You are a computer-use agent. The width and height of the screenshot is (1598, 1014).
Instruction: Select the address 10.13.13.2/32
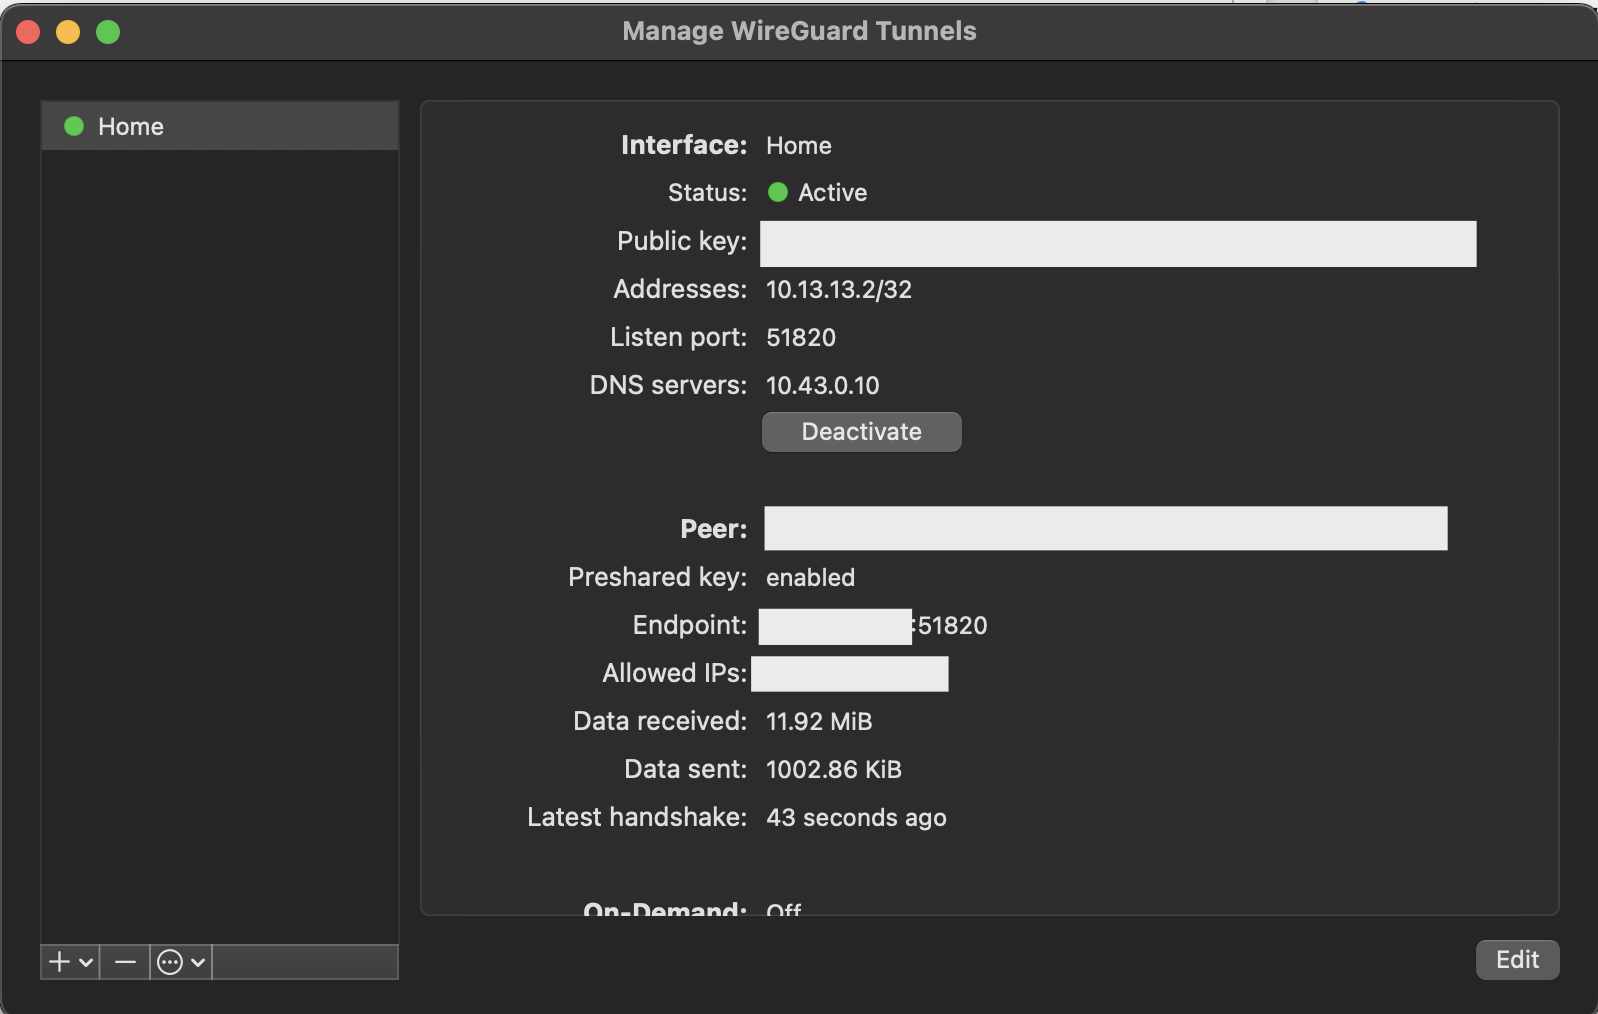(x=839, y=289)
